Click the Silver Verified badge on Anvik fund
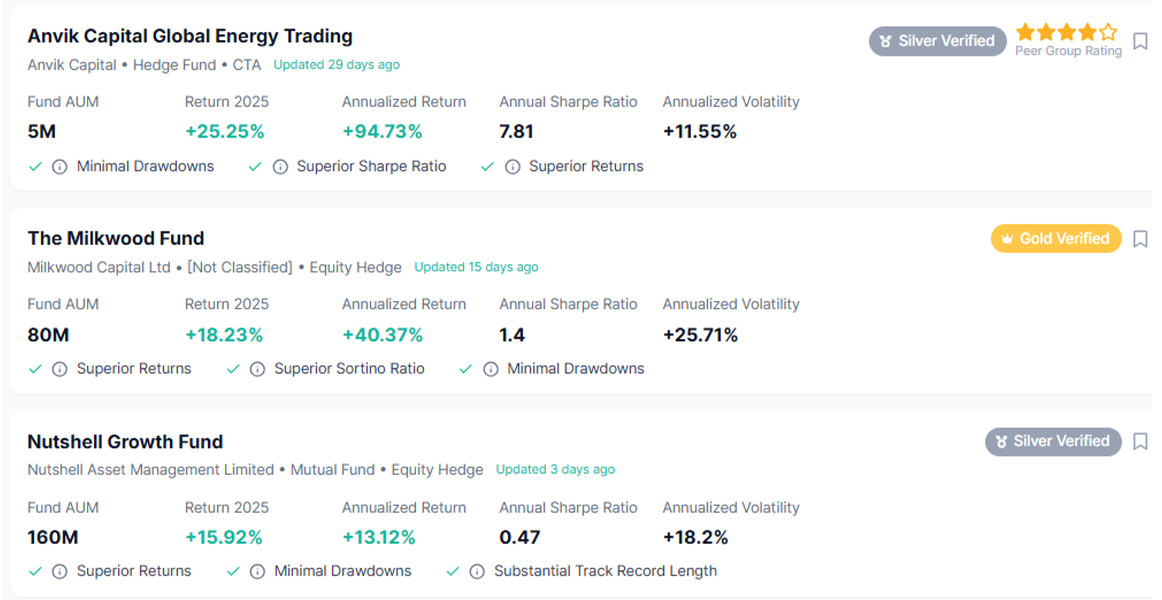 [937, 41]
